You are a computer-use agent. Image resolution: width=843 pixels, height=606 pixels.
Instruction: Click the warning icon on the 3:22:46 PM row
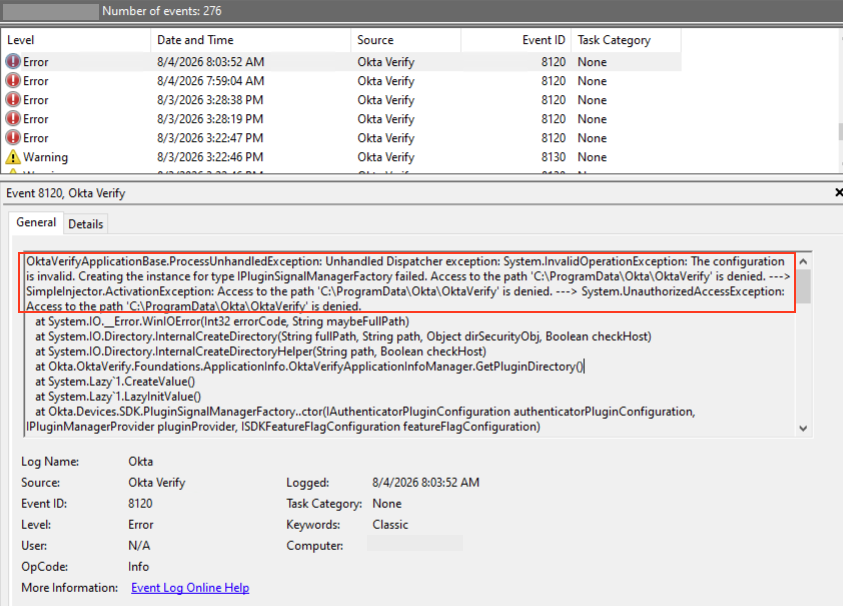13,157
